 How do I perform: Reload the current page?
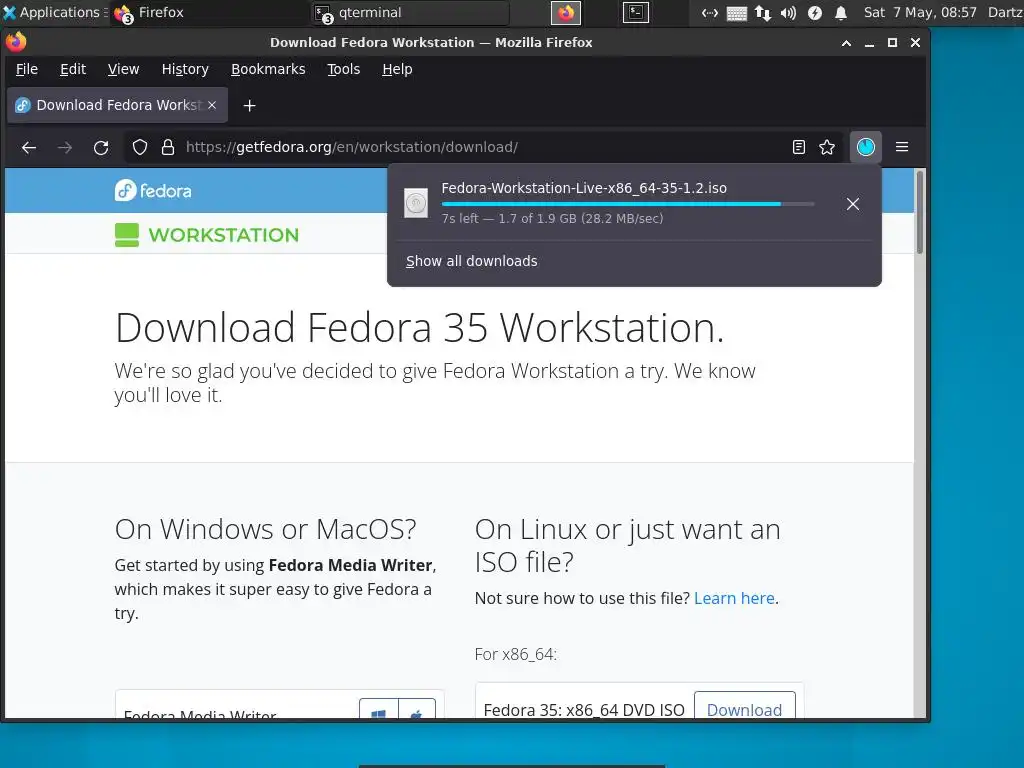click(101, 148)
